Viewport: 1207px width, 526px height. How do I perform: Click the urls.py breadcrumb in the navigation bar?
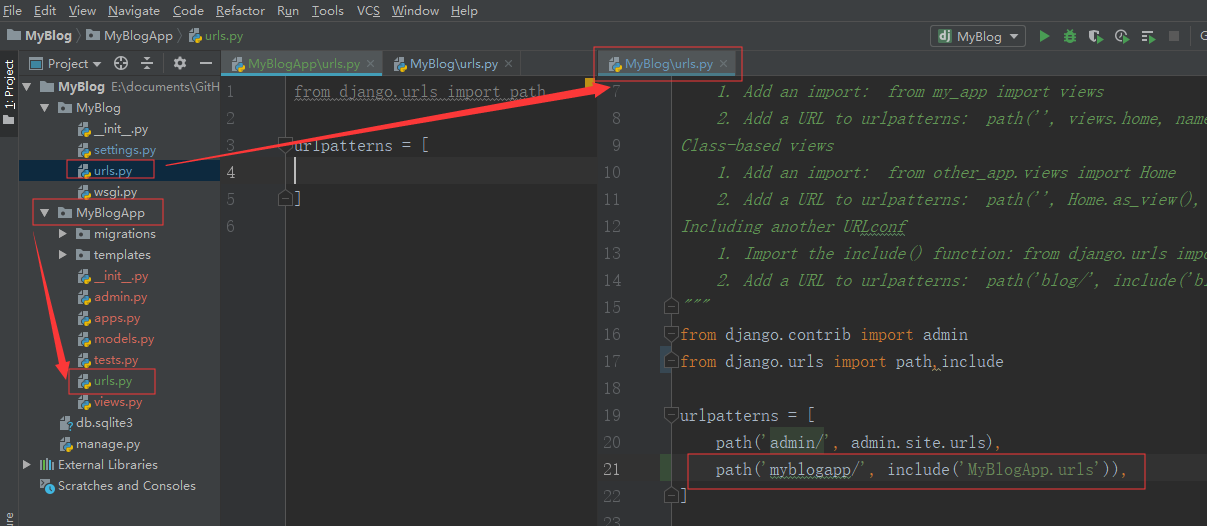(215, 36)
